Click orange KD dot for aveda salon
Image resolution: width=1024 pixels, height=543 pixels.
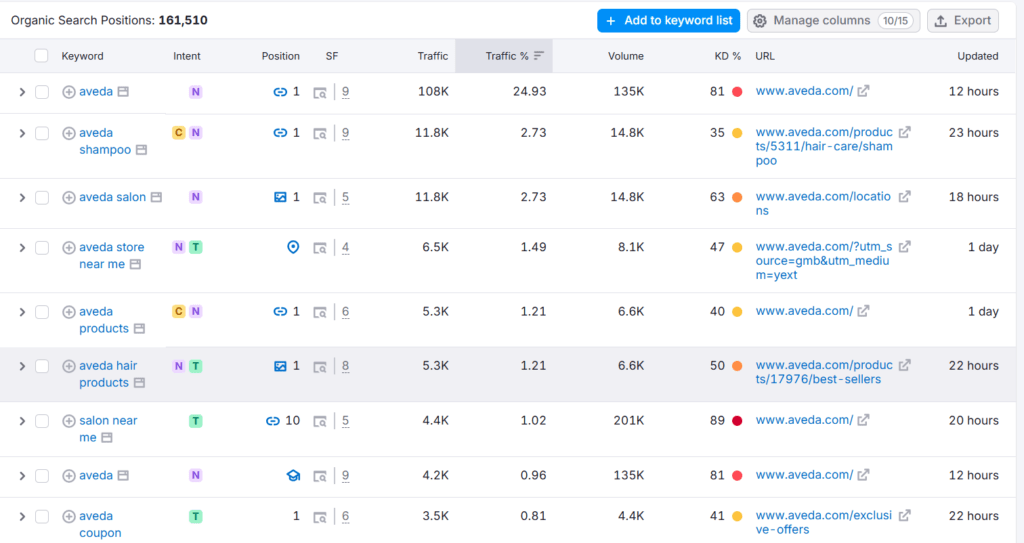[737, 197]
